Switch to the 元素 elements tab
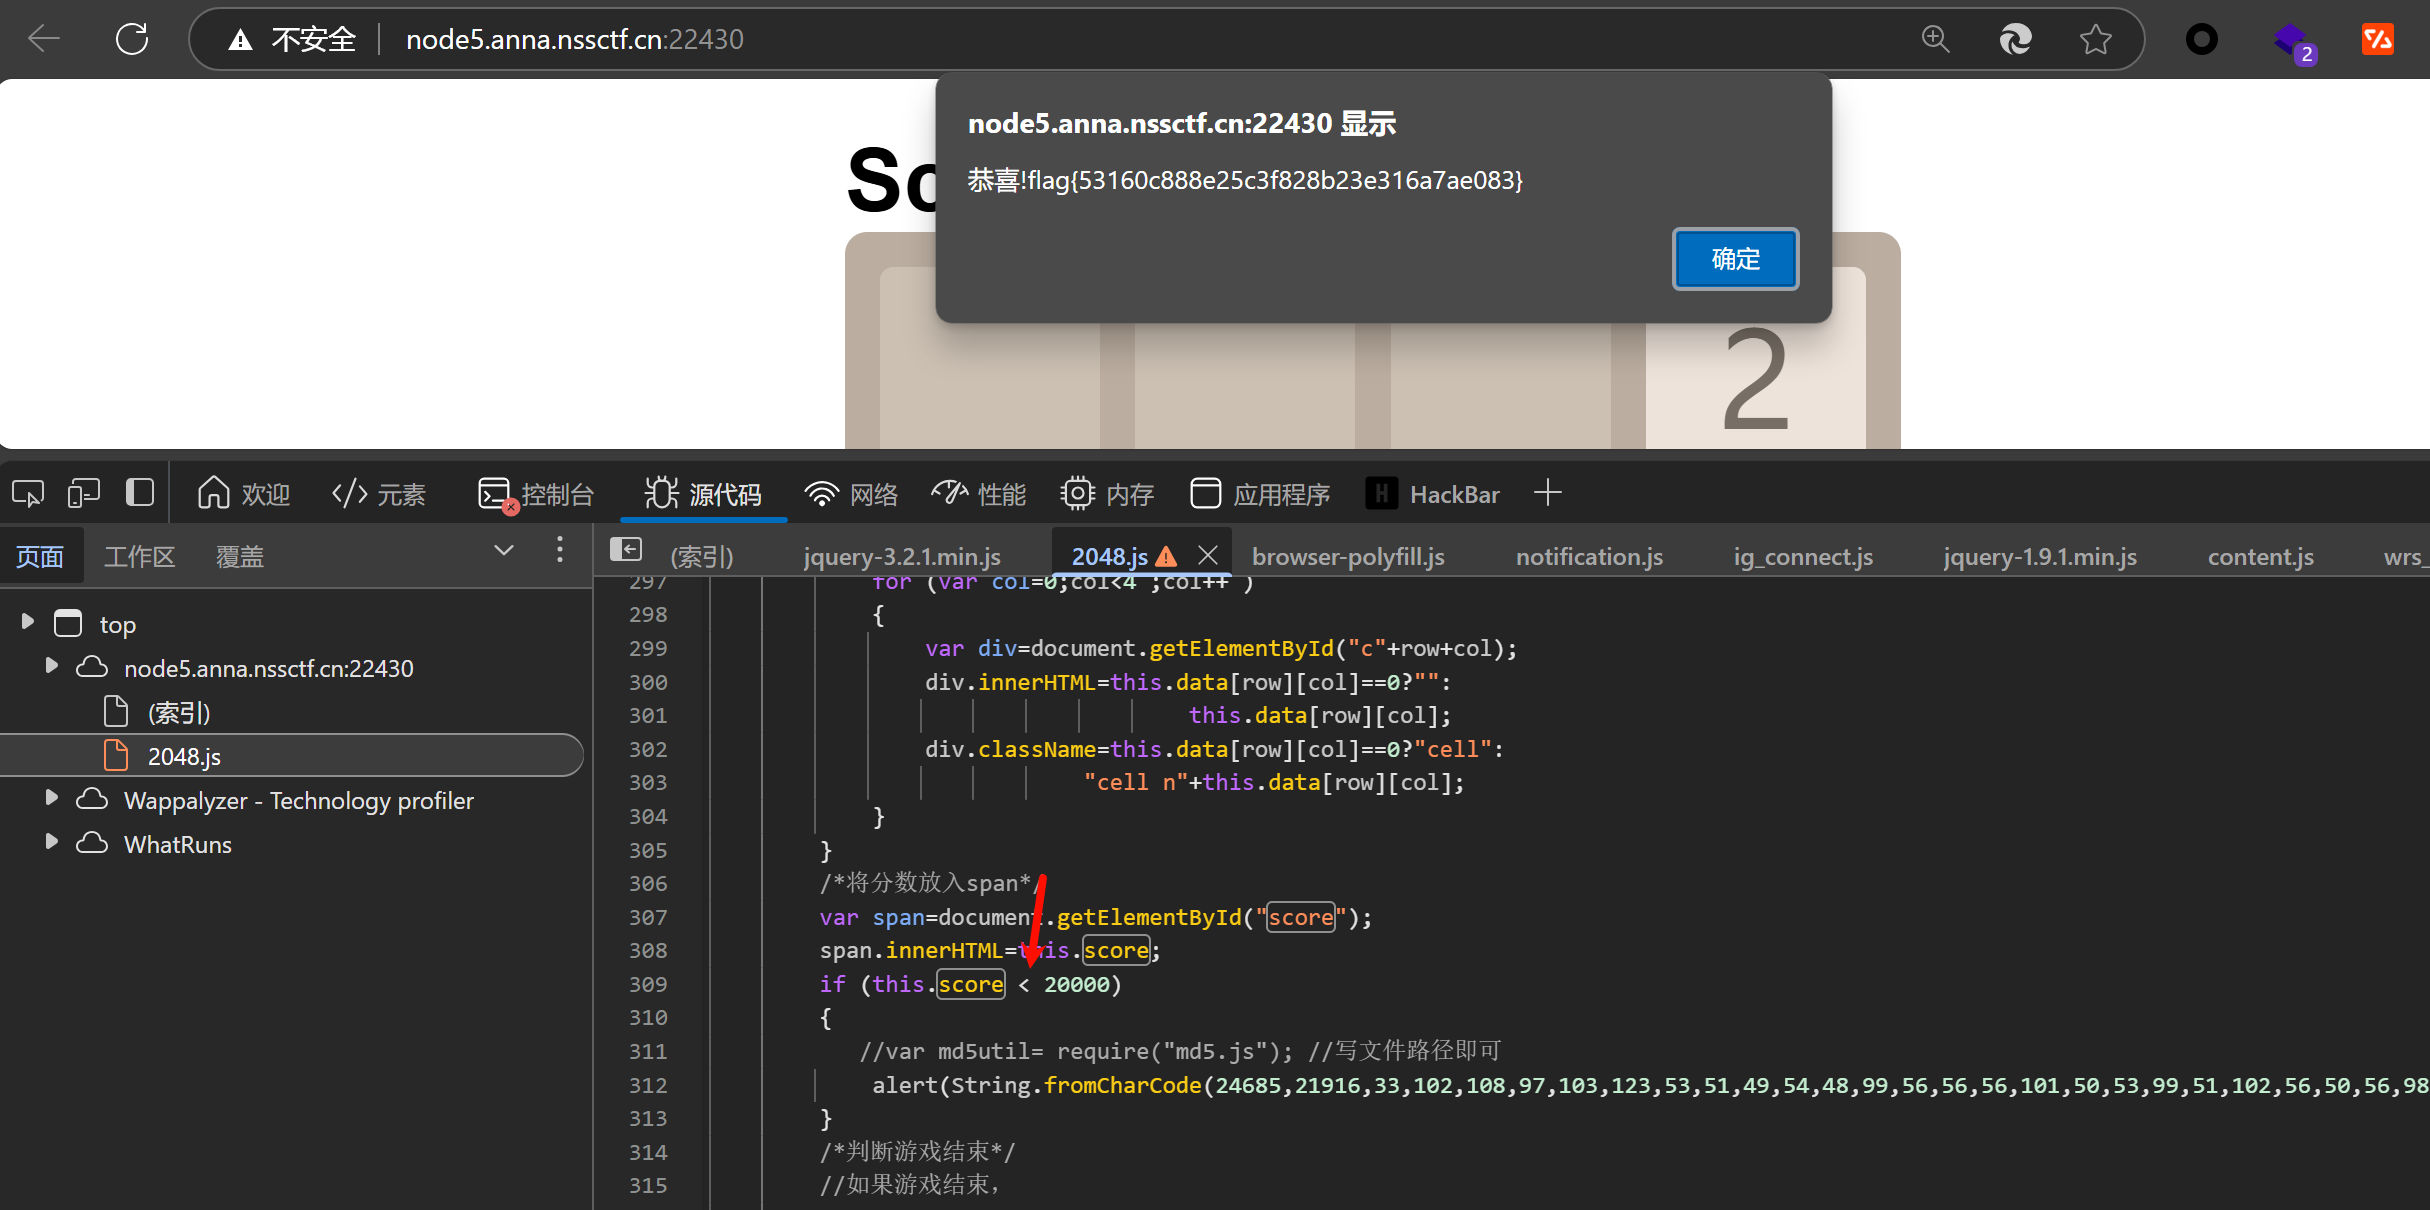2430x1210 pixels. point(379,494)
